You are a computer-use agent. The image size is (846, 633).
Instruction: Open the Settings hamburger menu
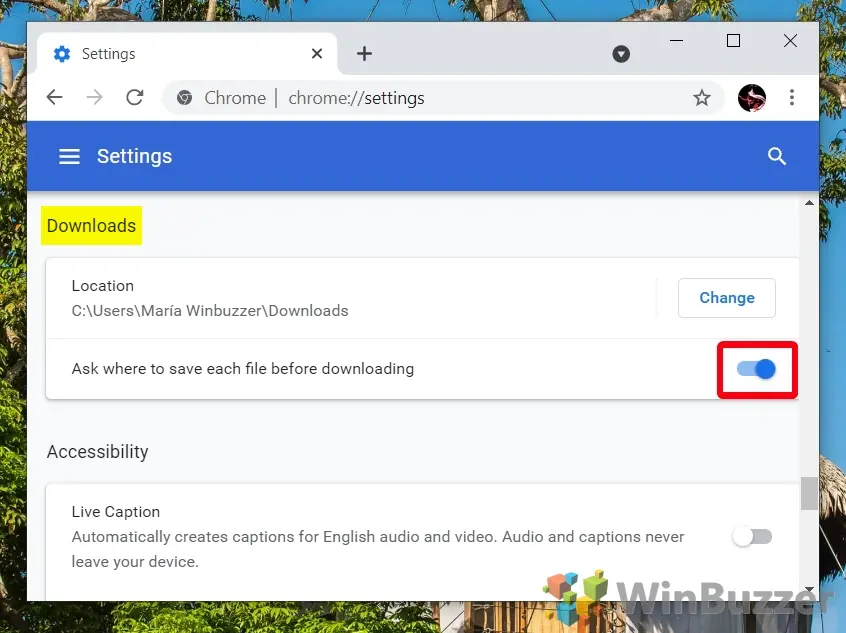click(69, 157)
